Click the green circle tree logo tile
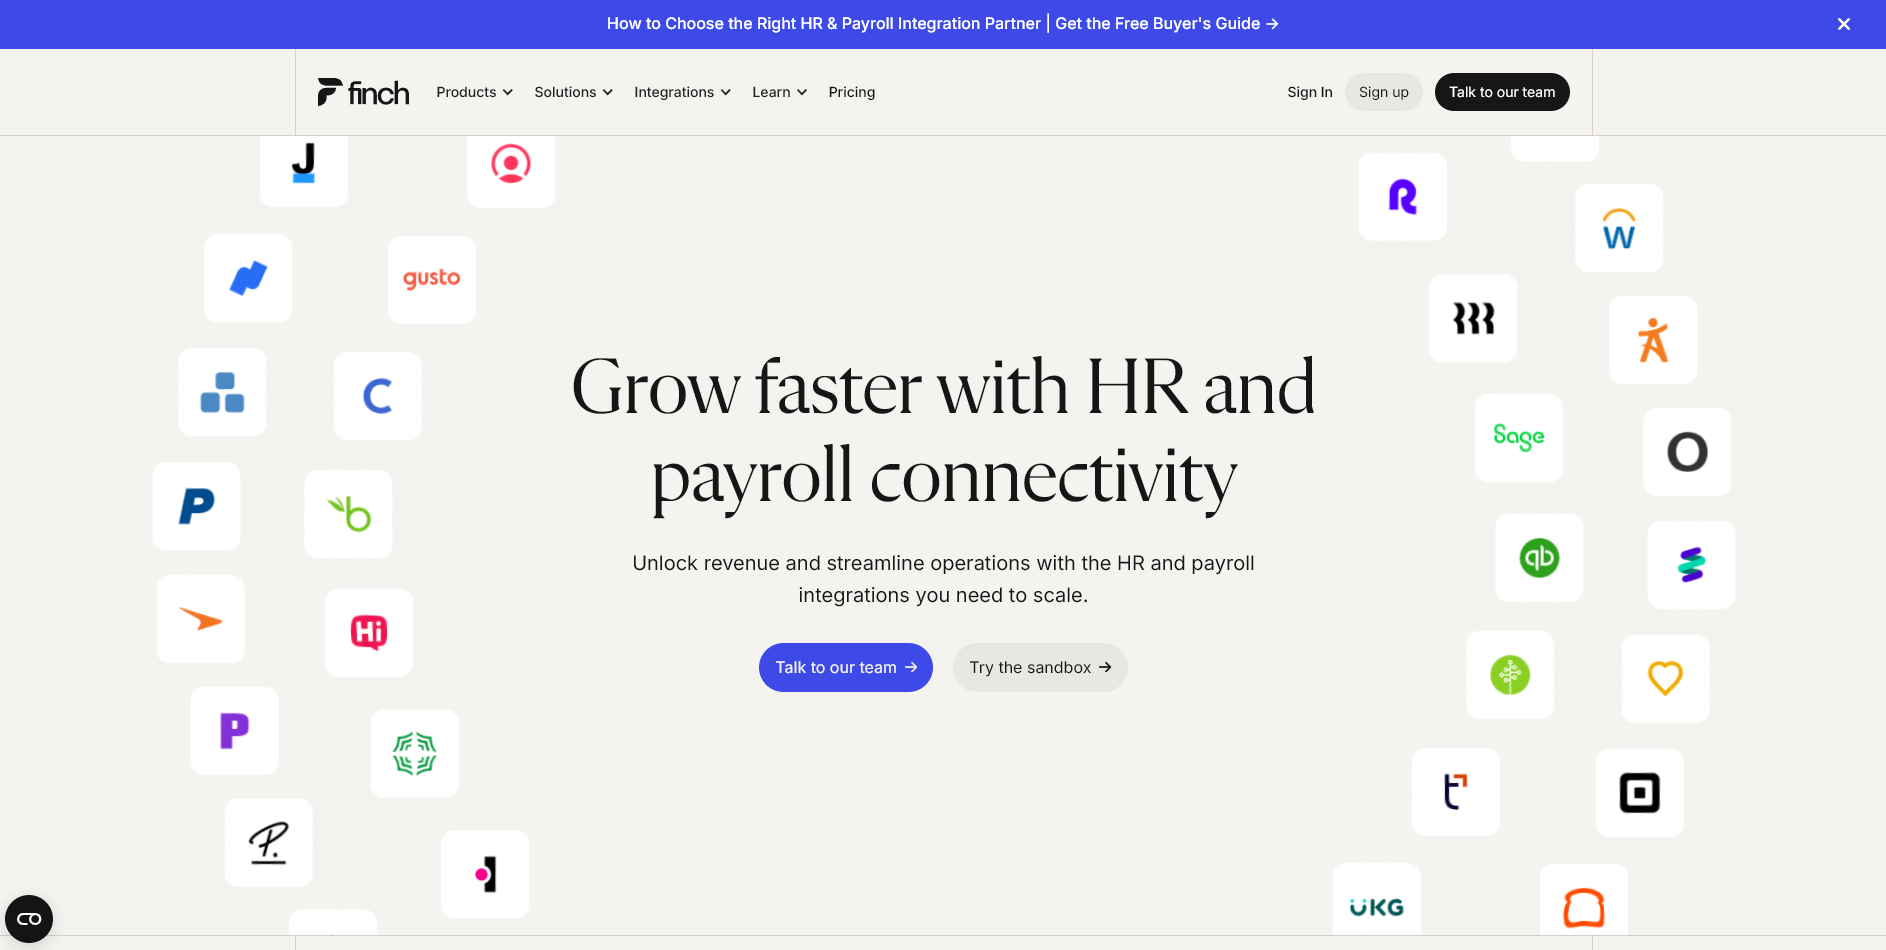 click(x=1510, y=675)
